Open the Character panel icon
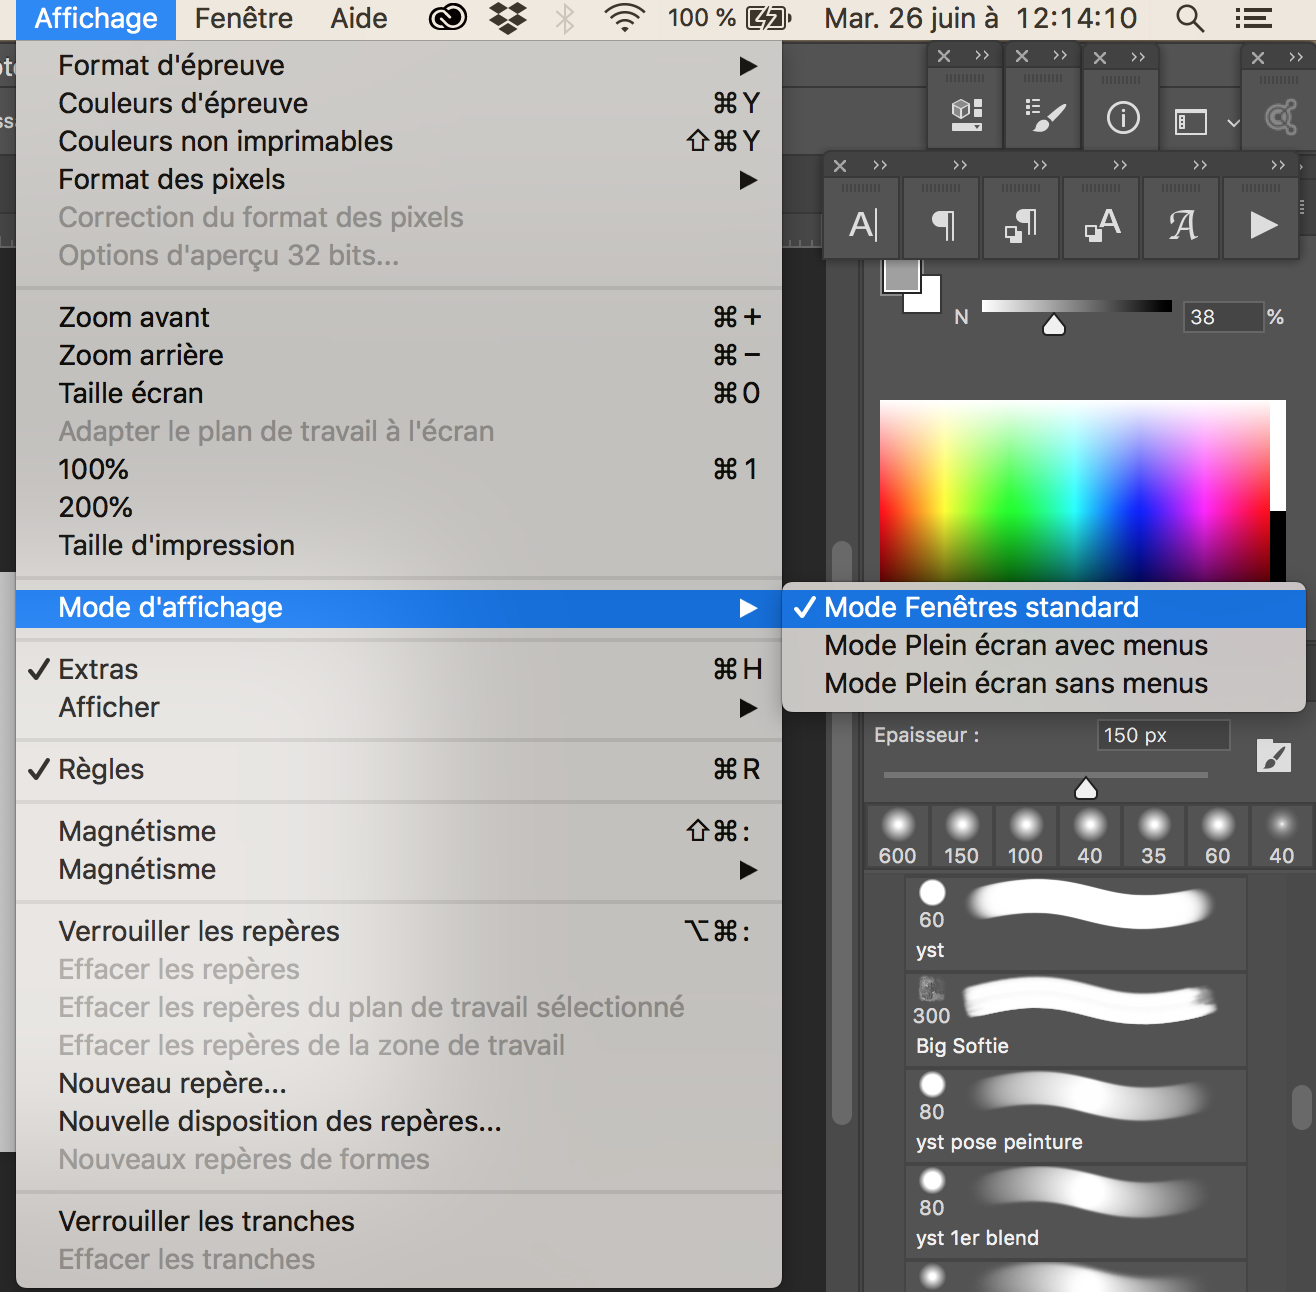1316x1292 pixels. (x=862, y=225)
